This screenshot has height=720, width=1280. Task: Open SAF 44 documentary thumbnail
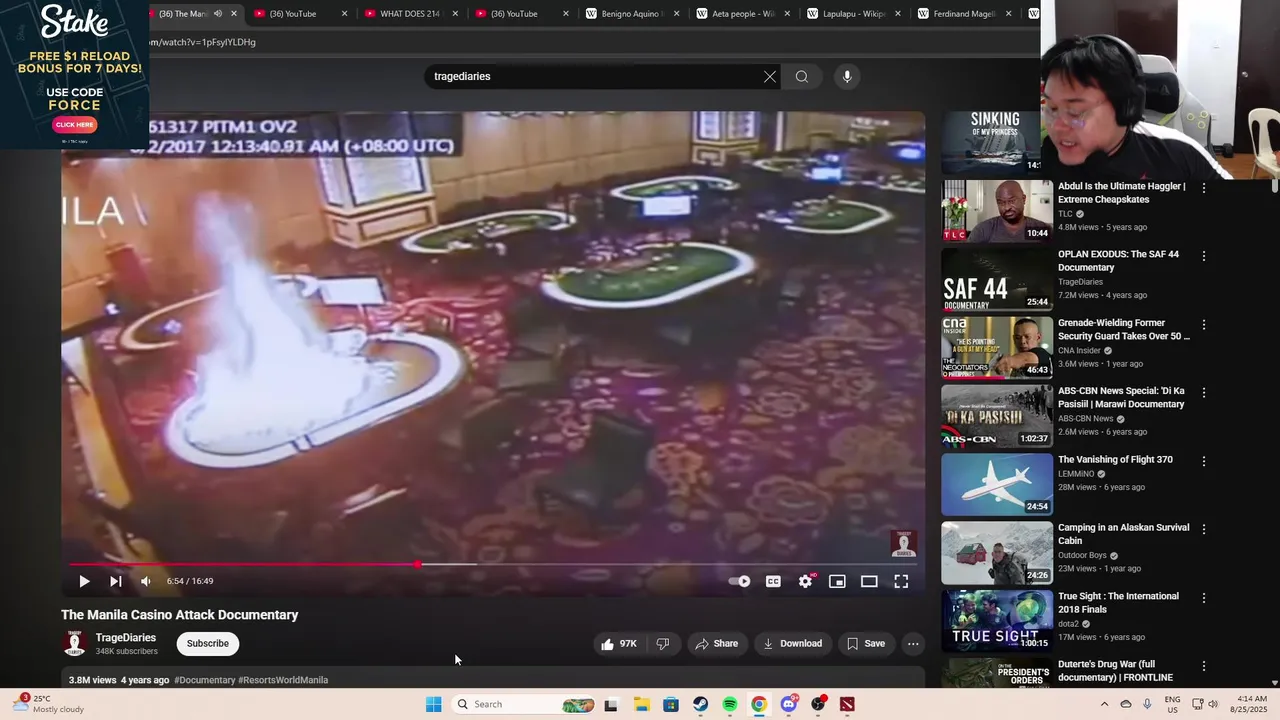pos(997,279)
